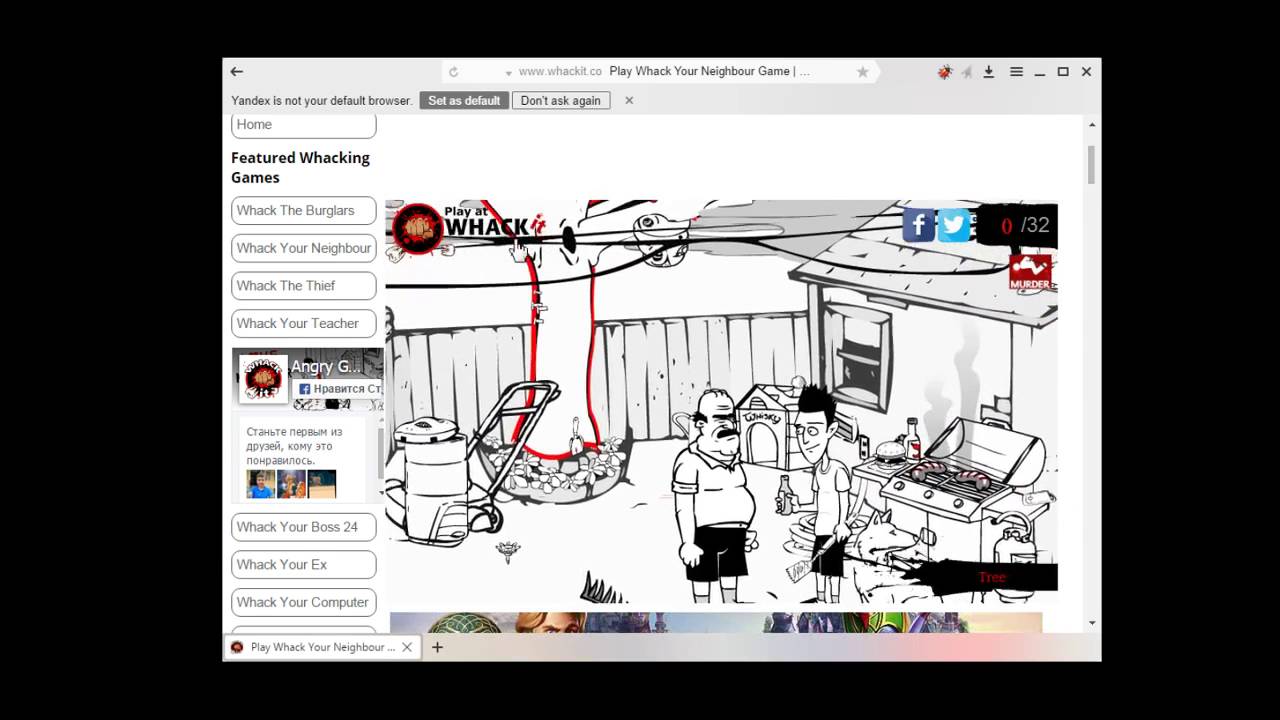Open Whack The Thief game link
The width and height of the screenshot is (1280, 720).
point(304,286)
